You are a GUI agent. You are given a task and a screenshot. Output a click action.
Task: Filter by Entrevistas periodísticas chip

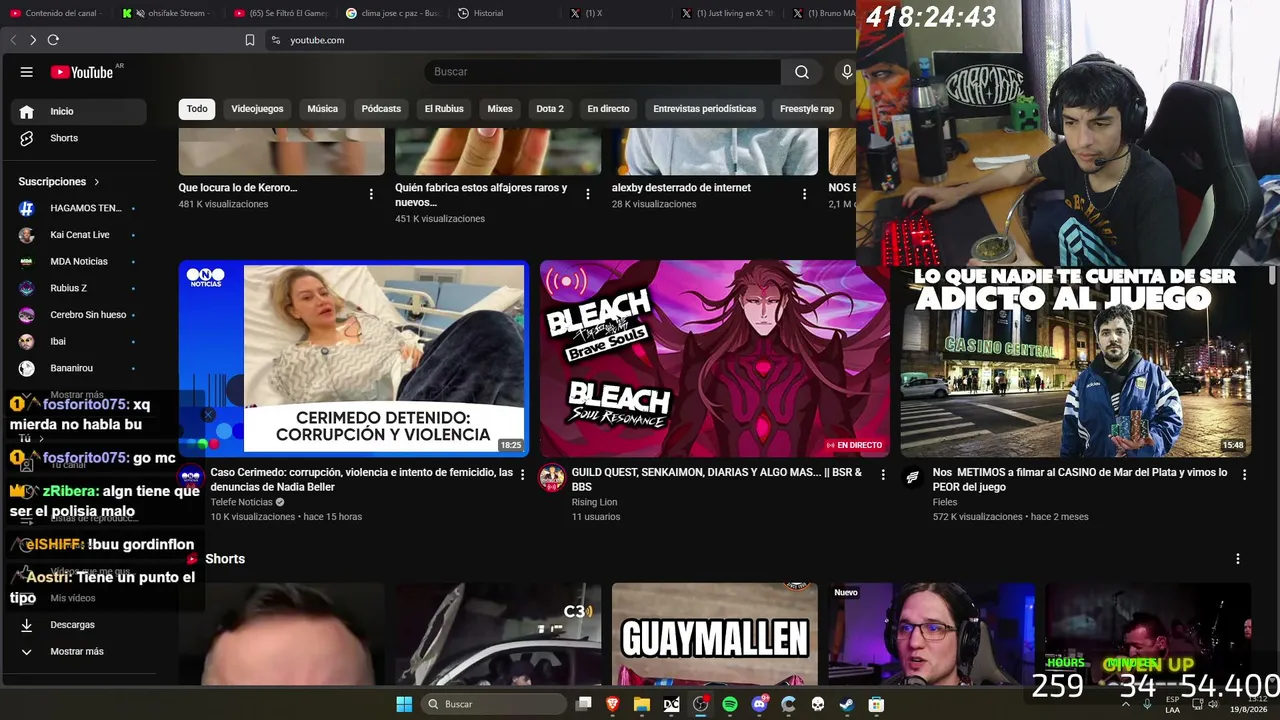pos(705,109)
